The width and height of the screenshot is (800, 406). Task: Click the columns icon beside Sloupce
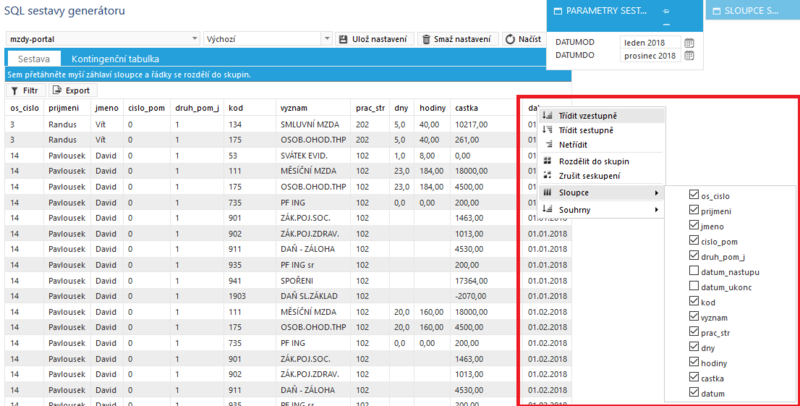[x=547, y=192]
